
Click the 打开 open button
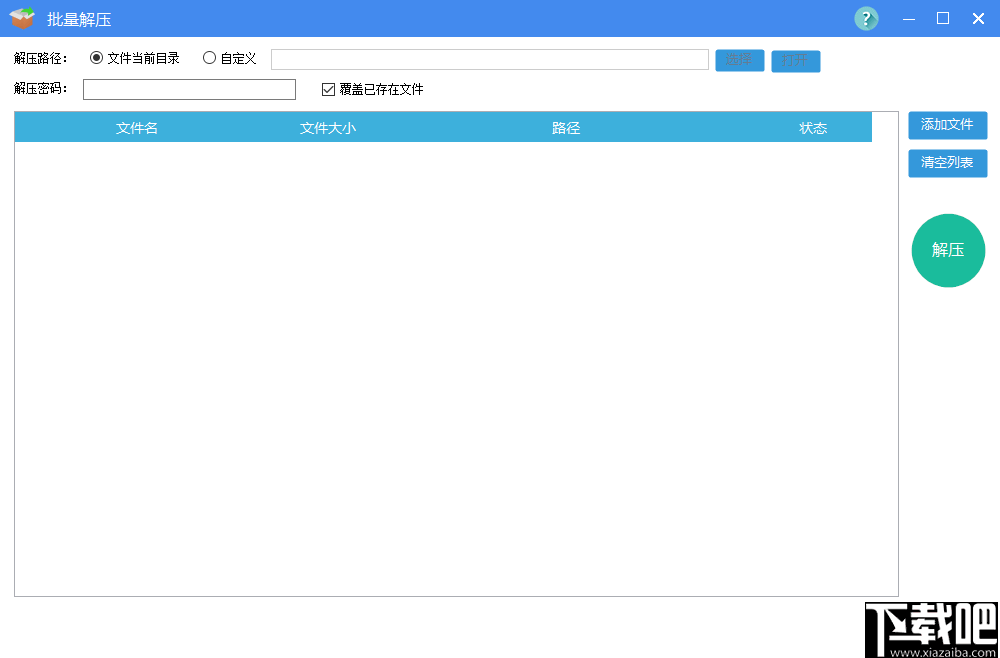click(795, 60)
